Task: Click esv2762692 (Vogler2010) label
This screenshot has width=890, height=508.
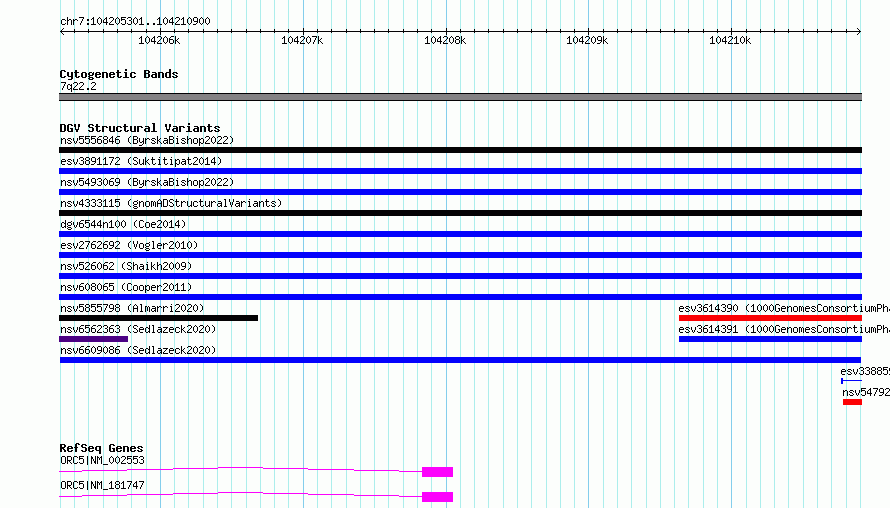Action: coord(129,245)
